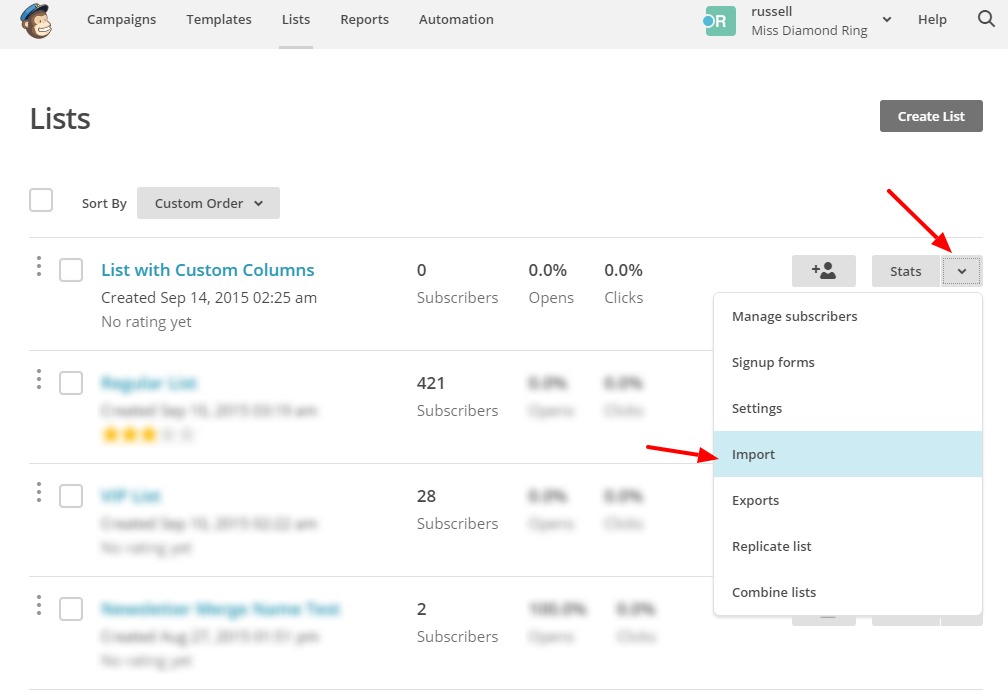Switch to the Automation tab
Screen dimensions: 1008x690
point(456,19)
